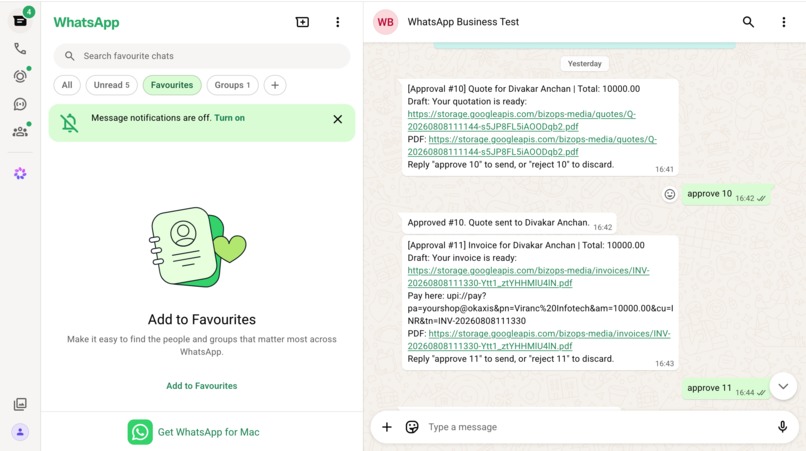
Task: Click the Add to Favourites heading
Action: [202, 319]
